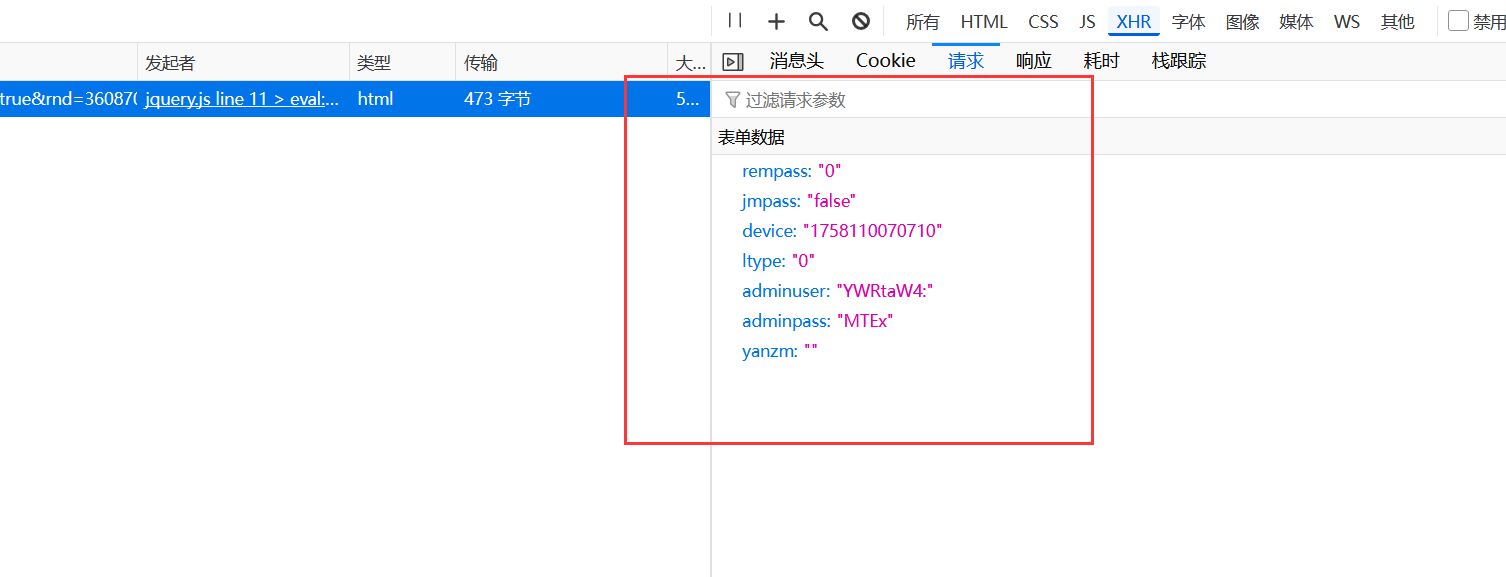Filter requests by 媒体 (Media)
The width and height of the screenshot is (1506, 577).
[x=1297, y=22]
